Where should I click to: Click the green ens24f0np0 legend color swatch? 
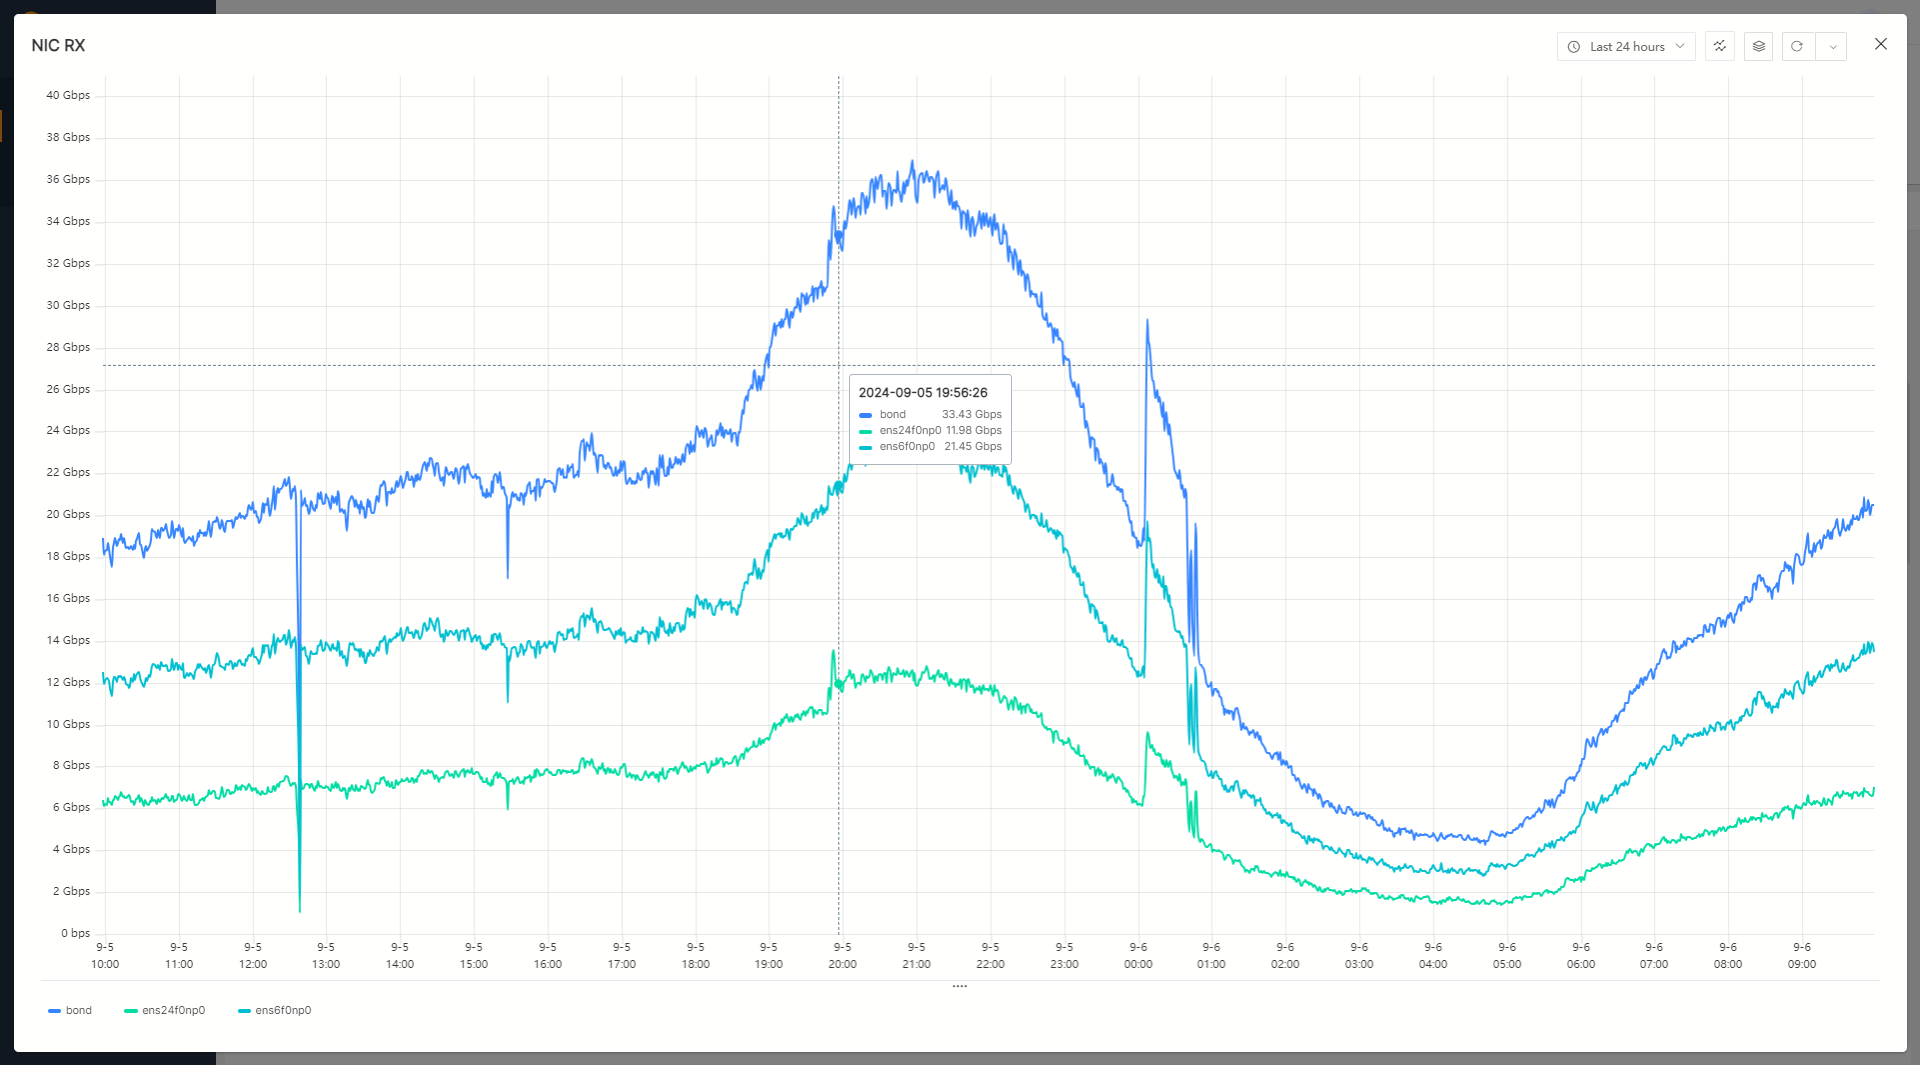click(x=130, y=1011)
